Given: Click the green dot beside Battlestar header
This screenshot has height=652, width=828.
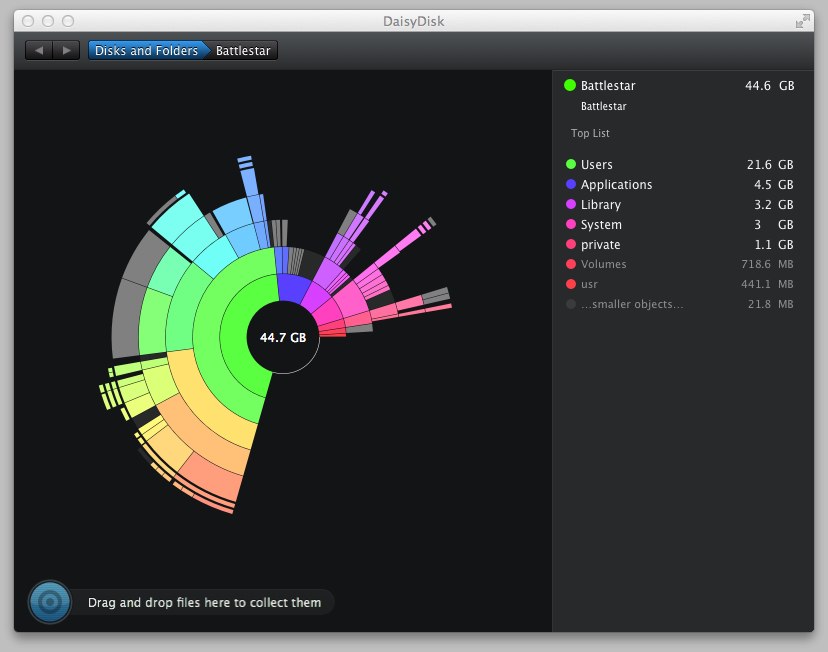Looking at the screenshot, I should tap(570, 85).
